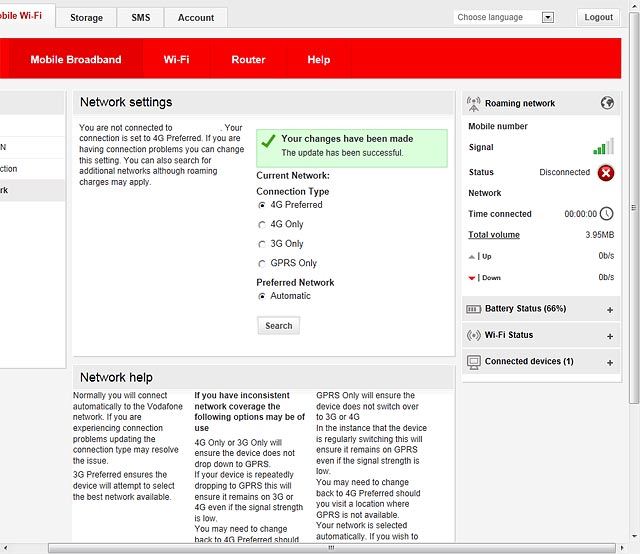640x554 pixels.
Task: Click the vertical scrollbar thumb
Action: coord(634,207)
